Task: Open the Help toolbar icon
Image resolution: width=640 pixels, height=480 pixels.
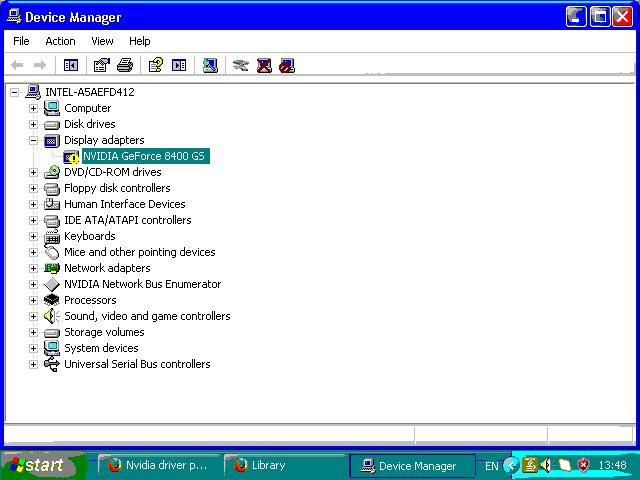Action: (156, 65)
